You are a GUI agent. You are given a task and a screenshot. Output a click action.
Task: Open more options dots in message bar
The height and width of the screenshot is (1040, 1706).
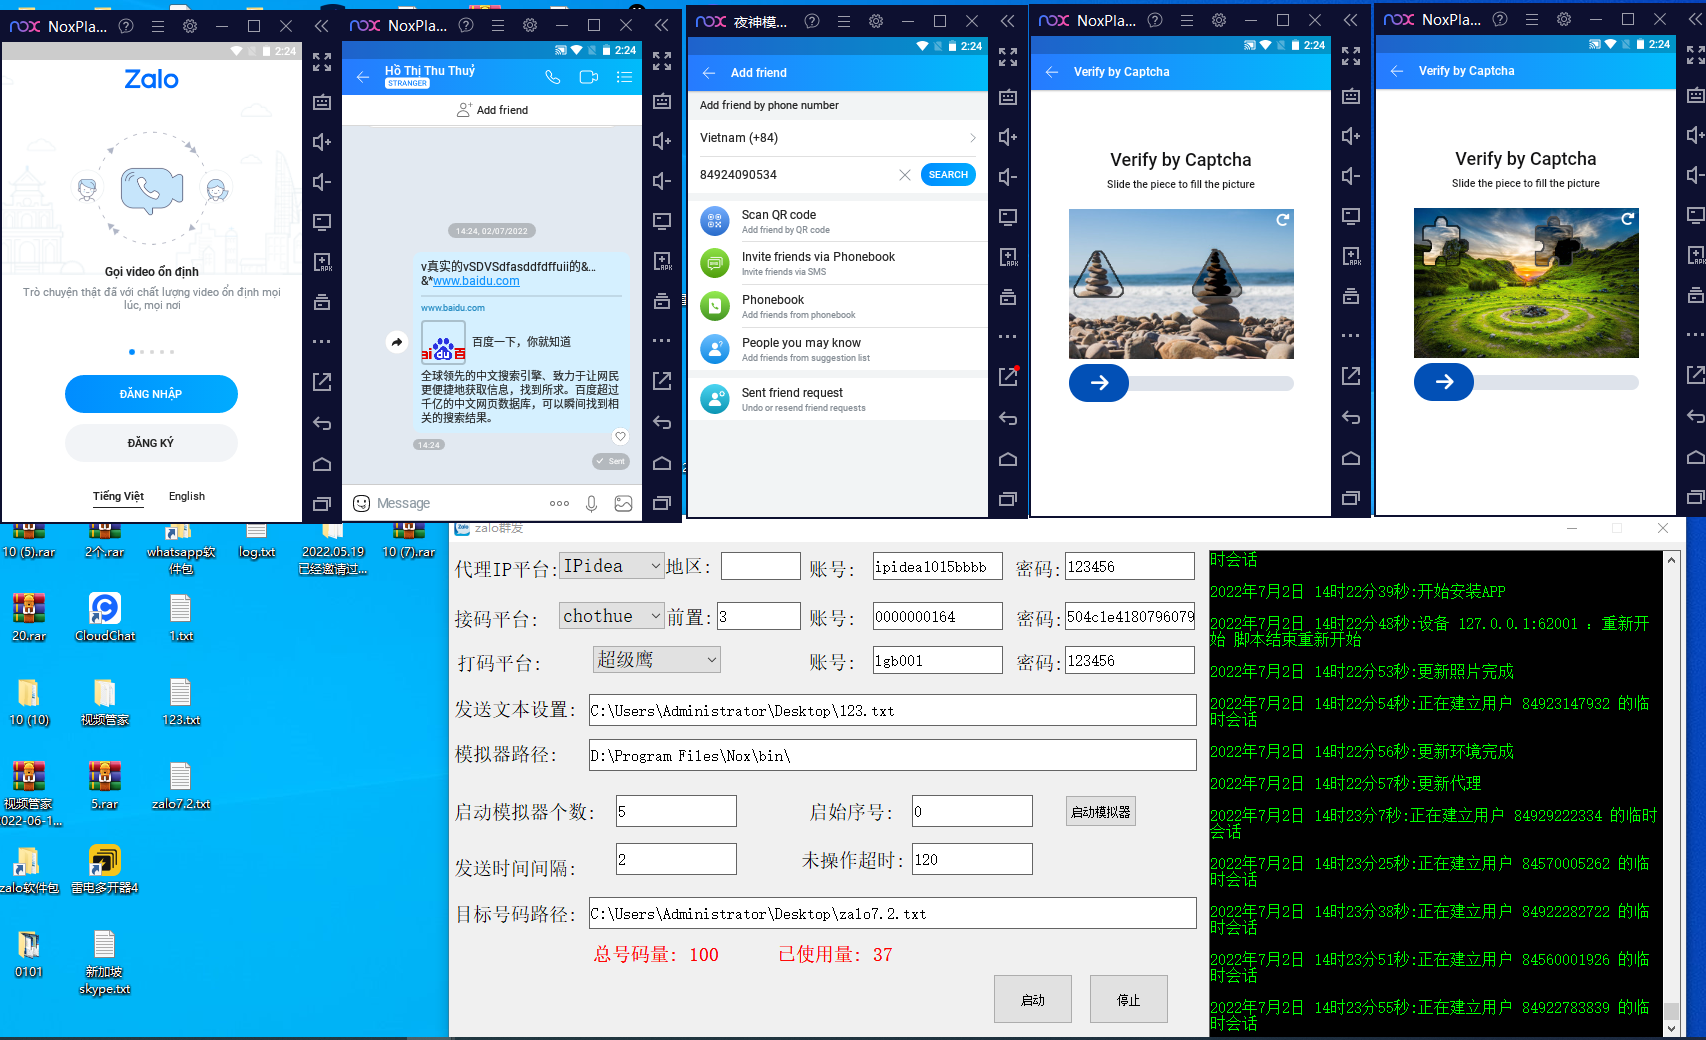click(x=559, y=503)
